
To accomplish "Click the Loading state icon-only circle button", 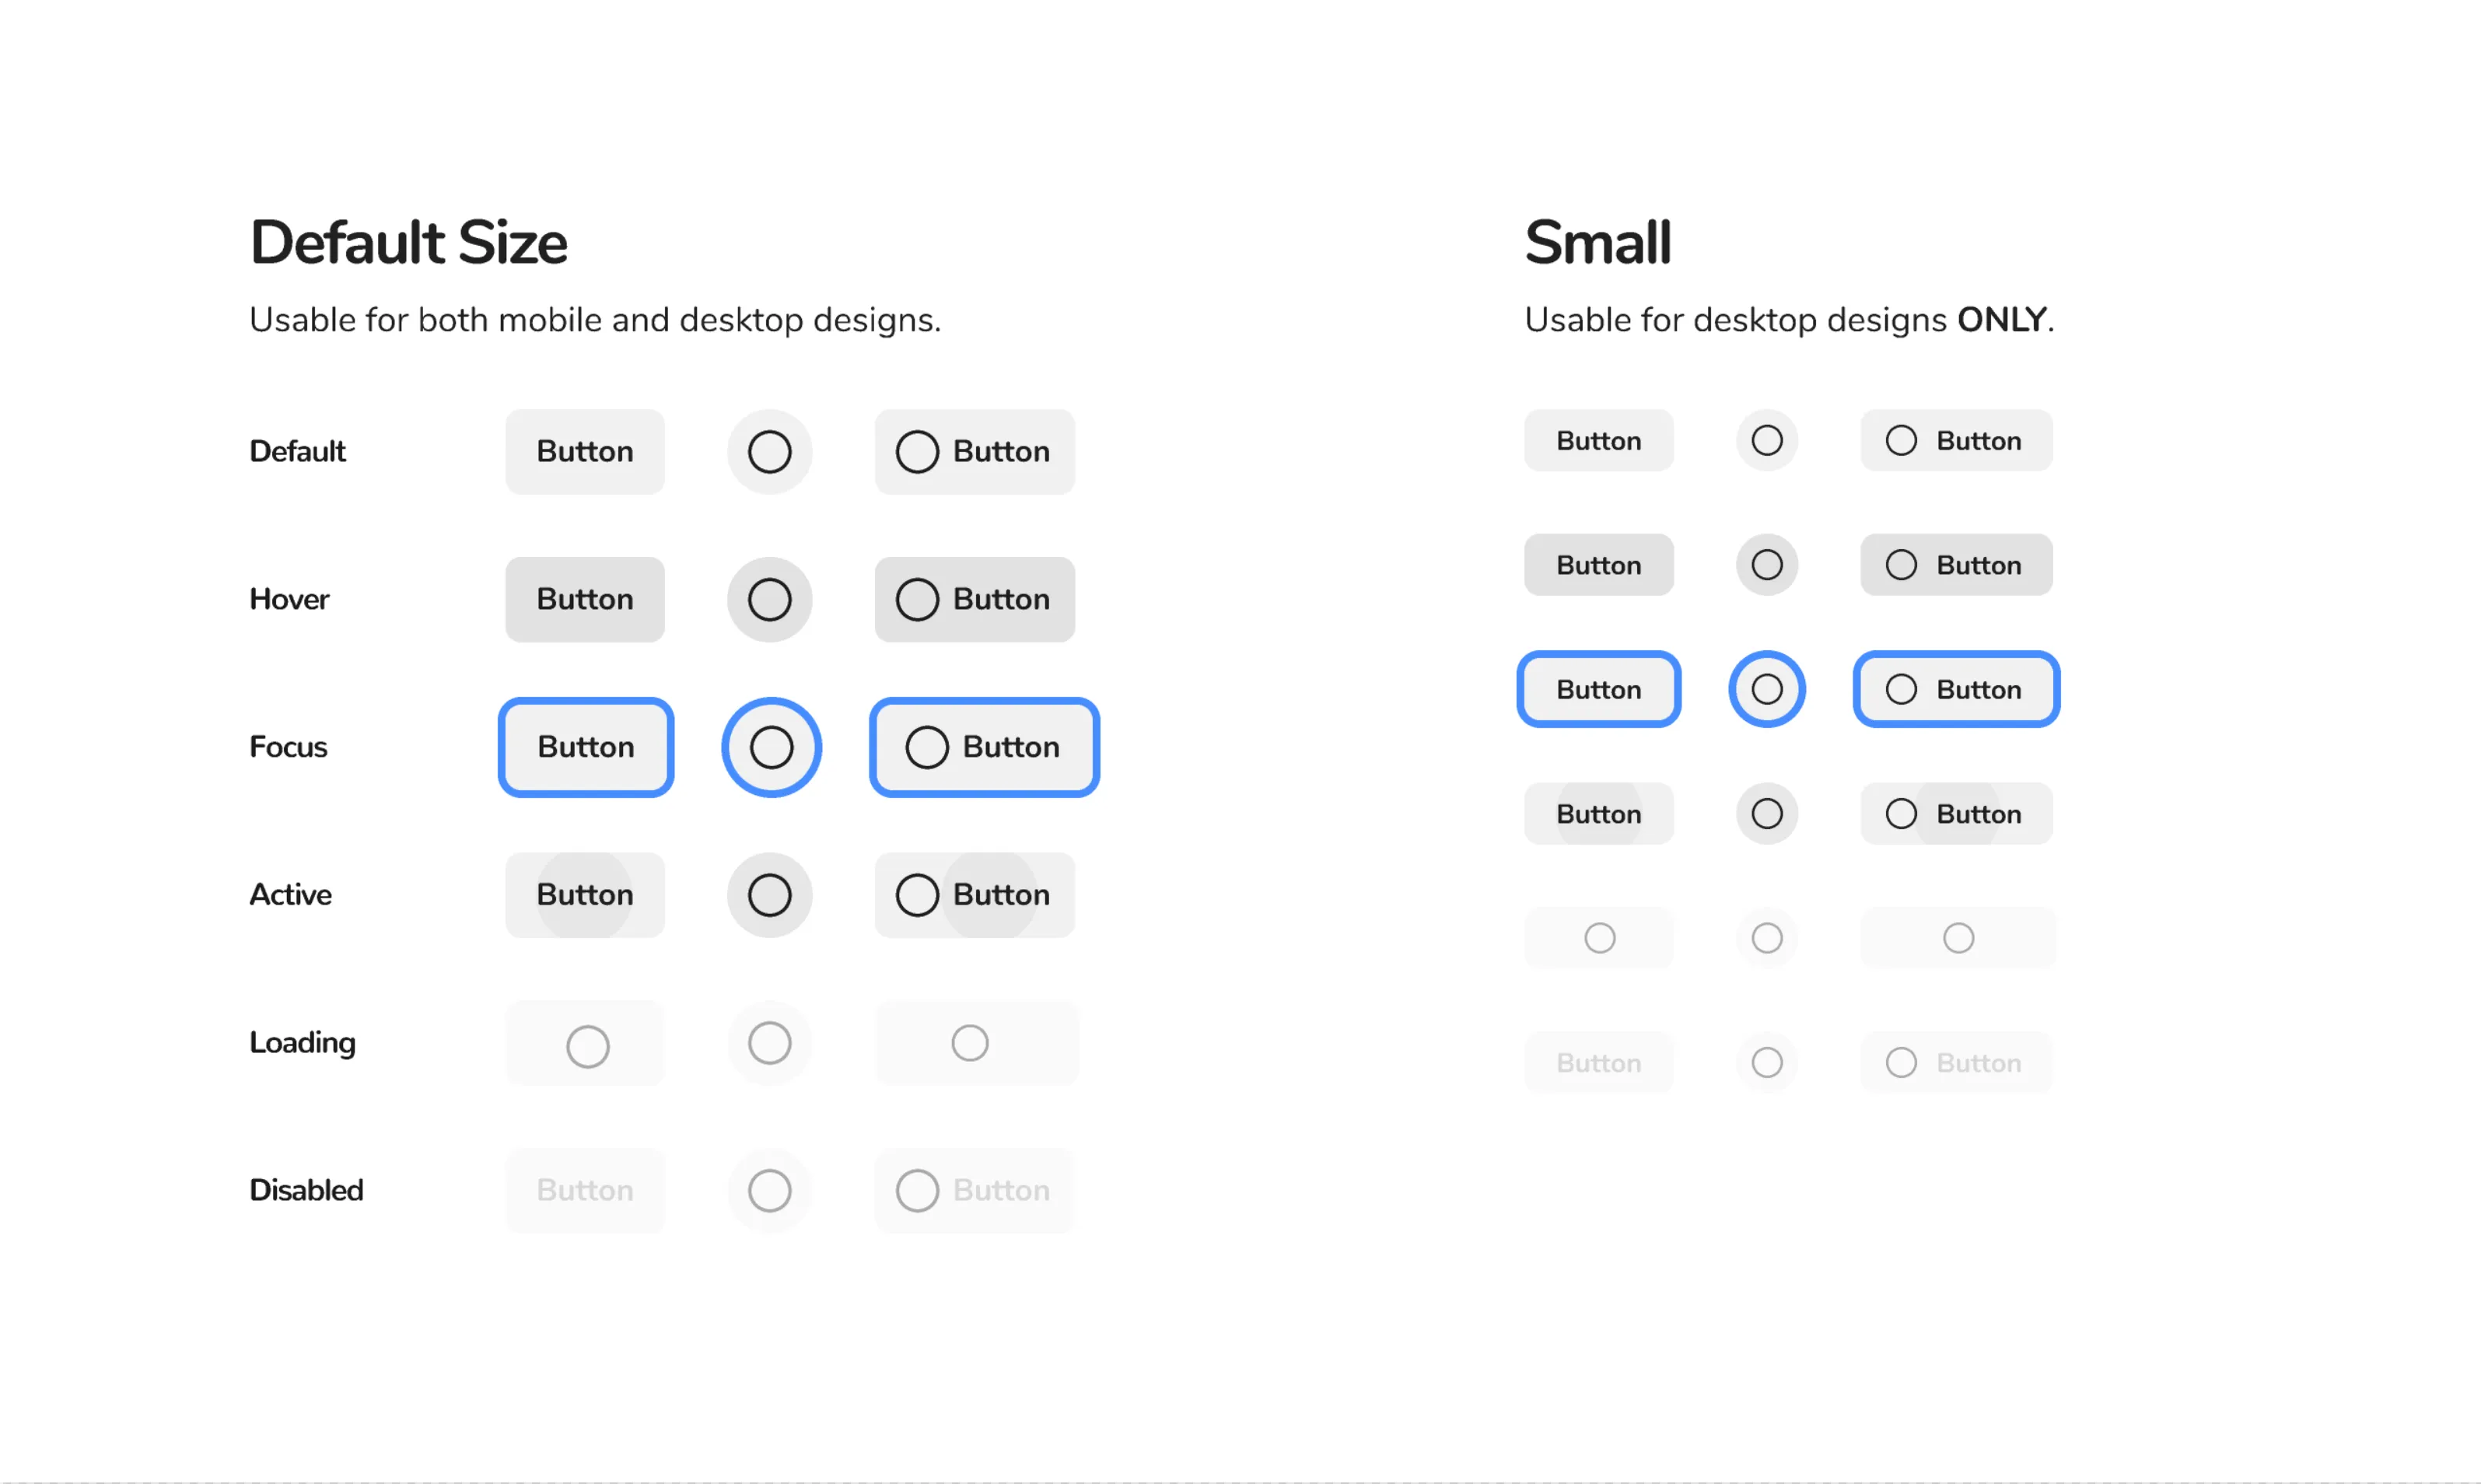I will coord(770,1043).
